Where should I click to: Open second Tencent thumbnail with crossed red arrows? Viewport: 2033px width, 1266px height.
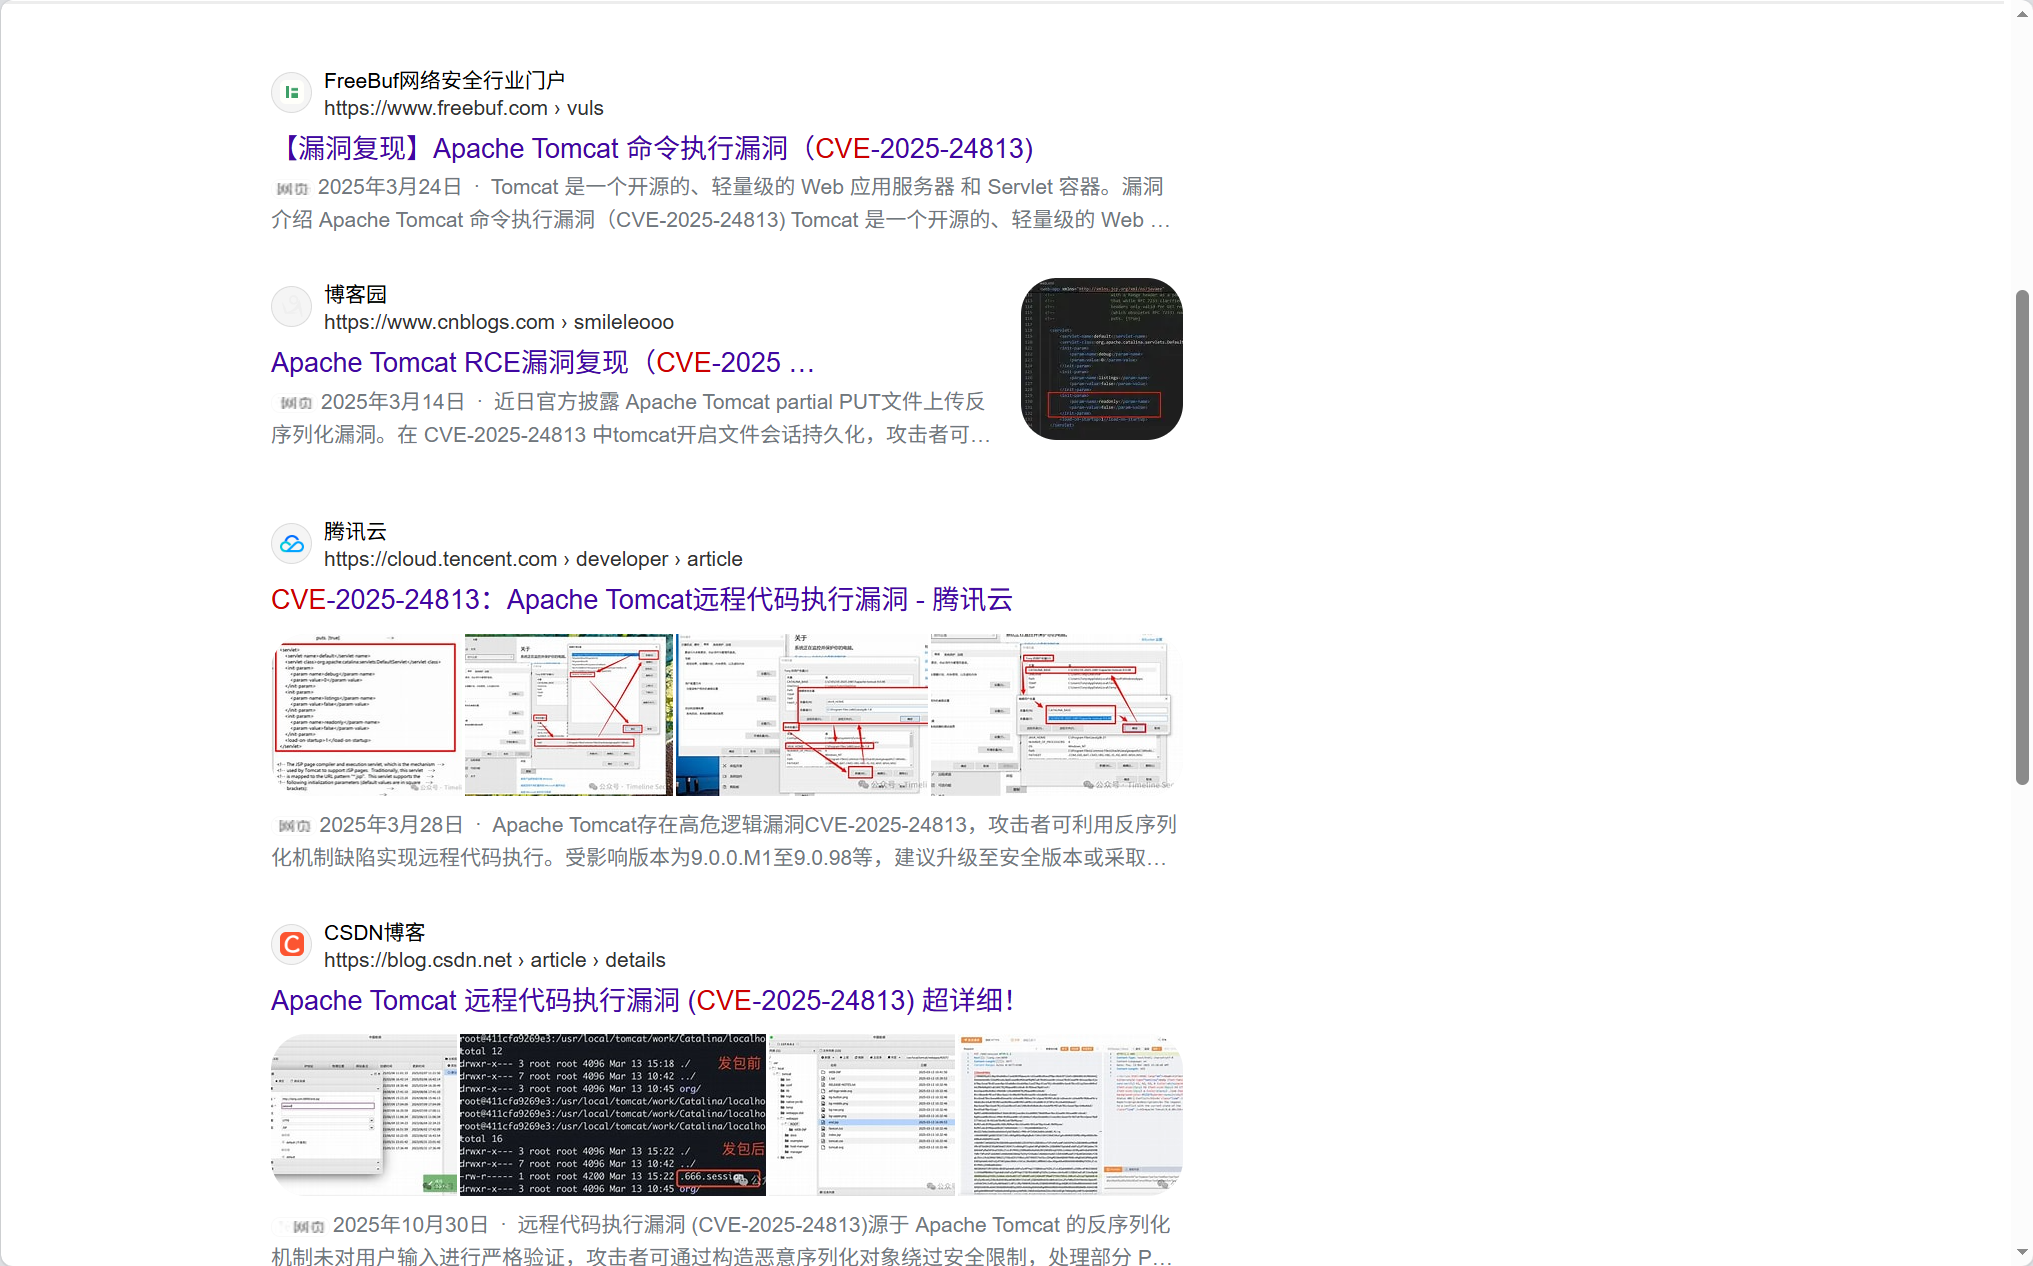click(569, 714)
